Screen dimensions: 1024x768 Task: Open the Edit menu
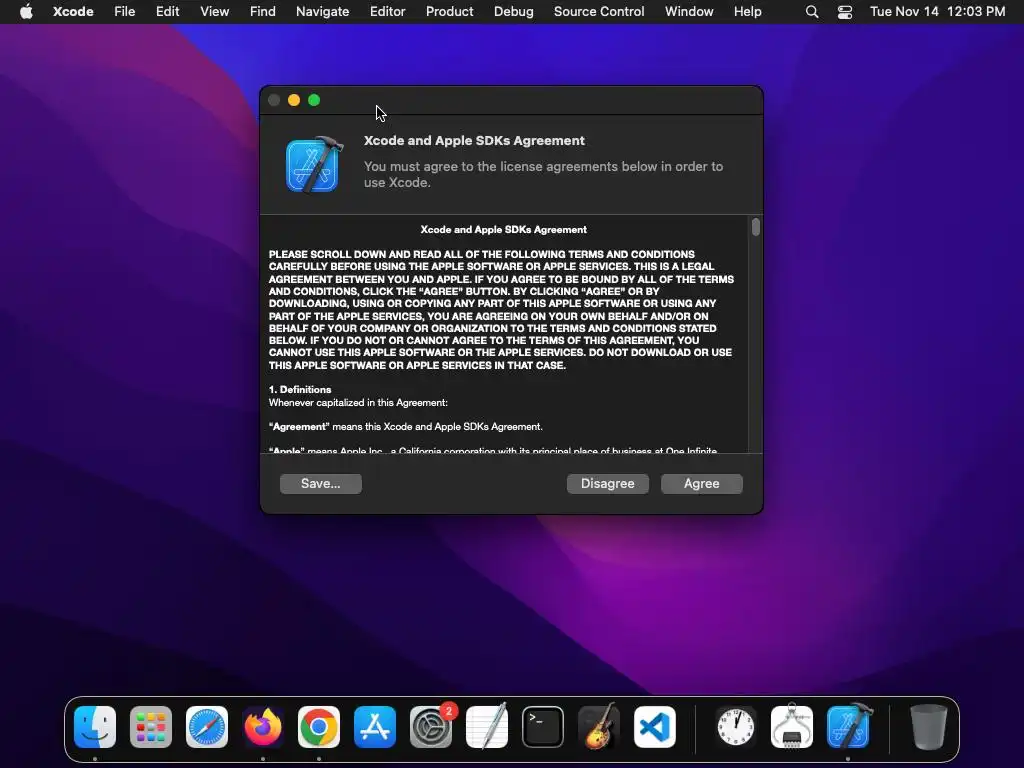click(168, 12)
